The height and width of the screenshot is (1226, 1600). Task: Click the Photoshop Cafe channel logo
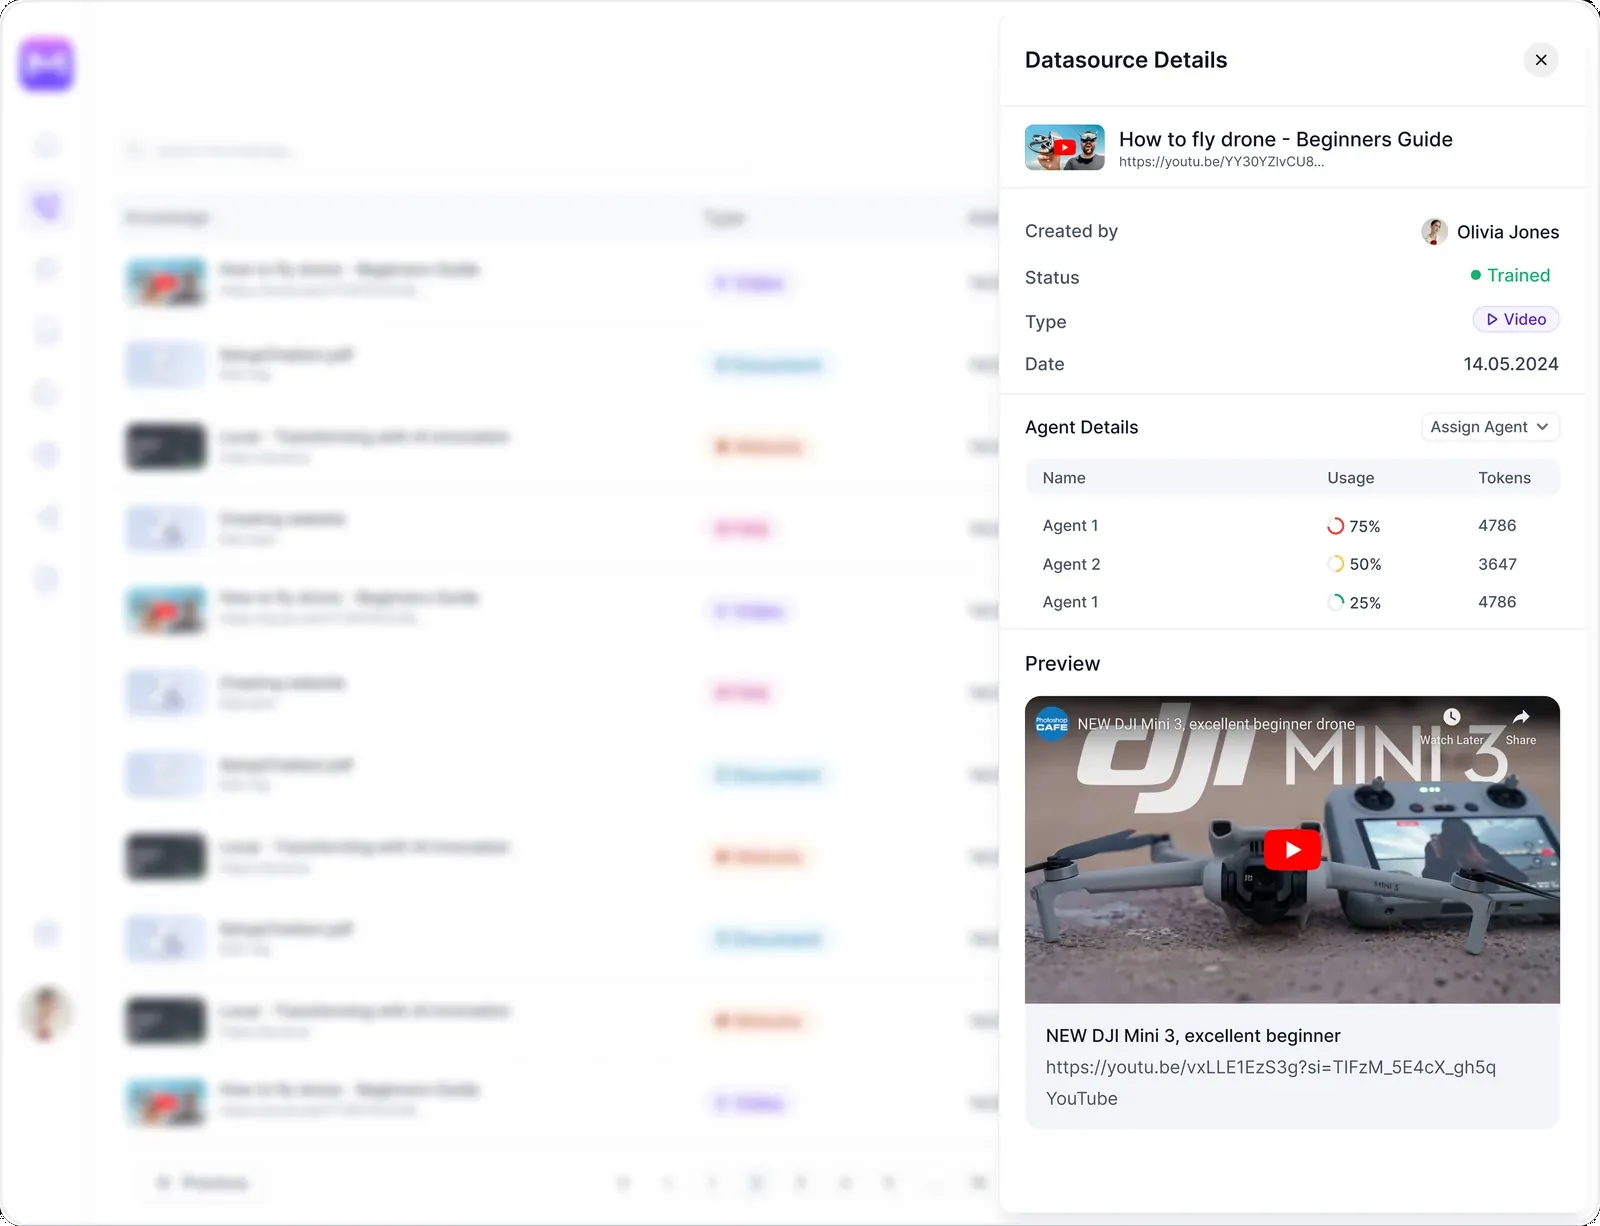click(1052, 723)
